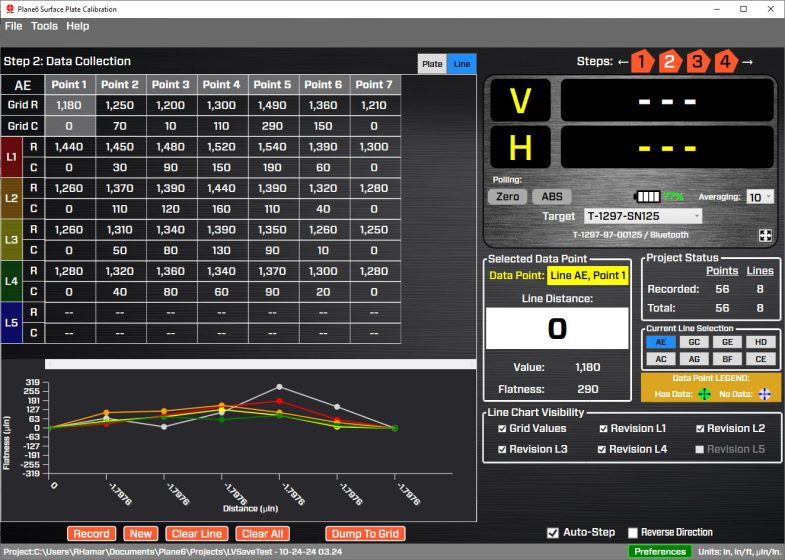Open the Tools menu
785x560 pixels.
[44, 26]
